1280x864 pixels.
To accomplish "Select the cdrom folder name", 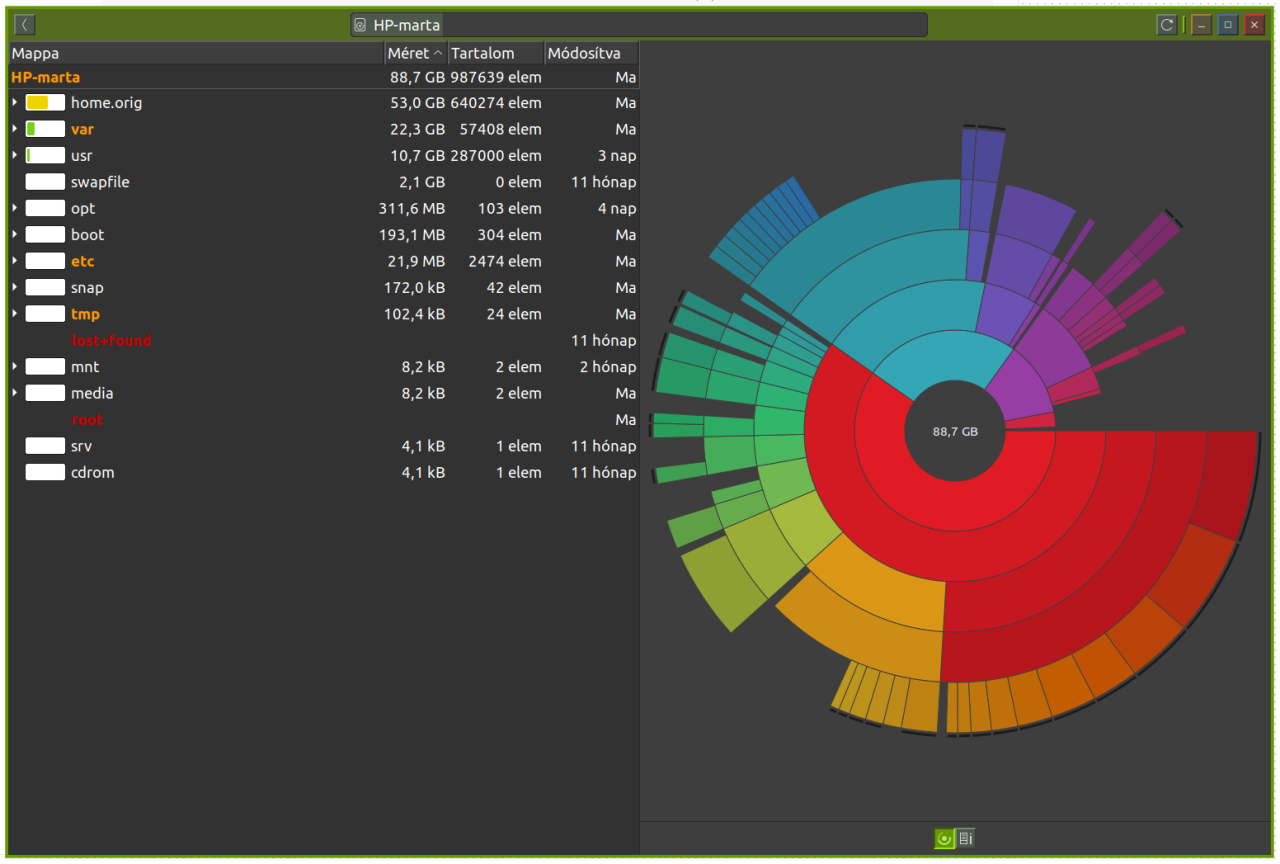I will point(92,472).
